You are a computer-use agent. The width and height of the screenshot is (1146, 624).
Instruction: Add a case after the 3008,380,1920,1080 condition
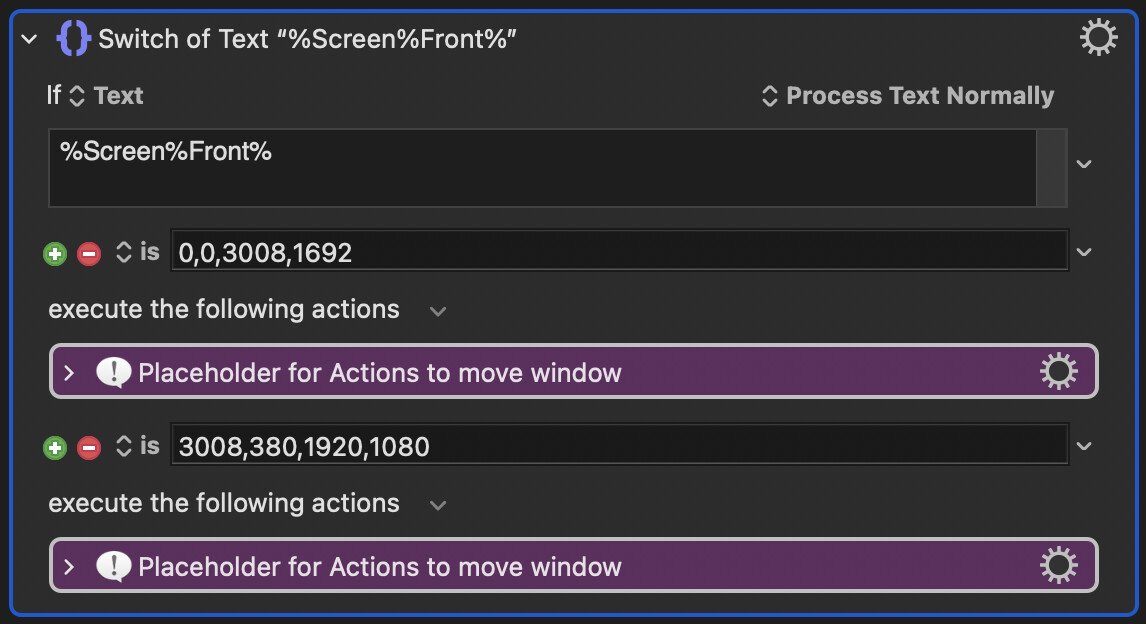pos(55,447)
